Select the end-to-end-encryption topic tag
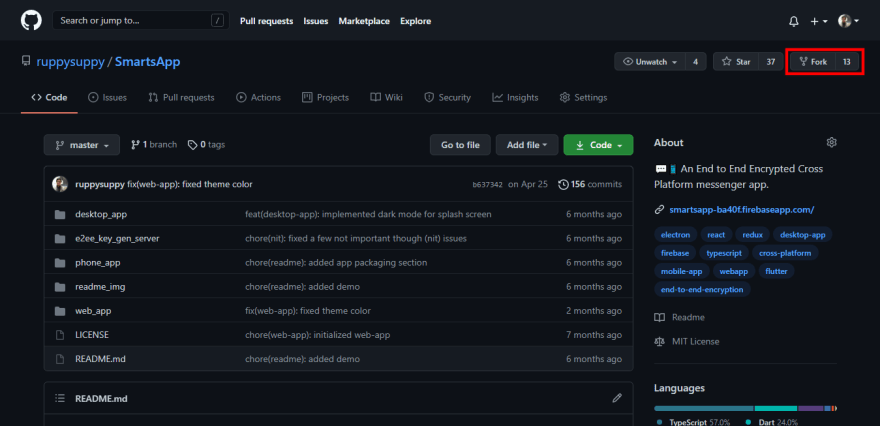The image size is (880, 426). pyautogui.click(x=702, y=290)
